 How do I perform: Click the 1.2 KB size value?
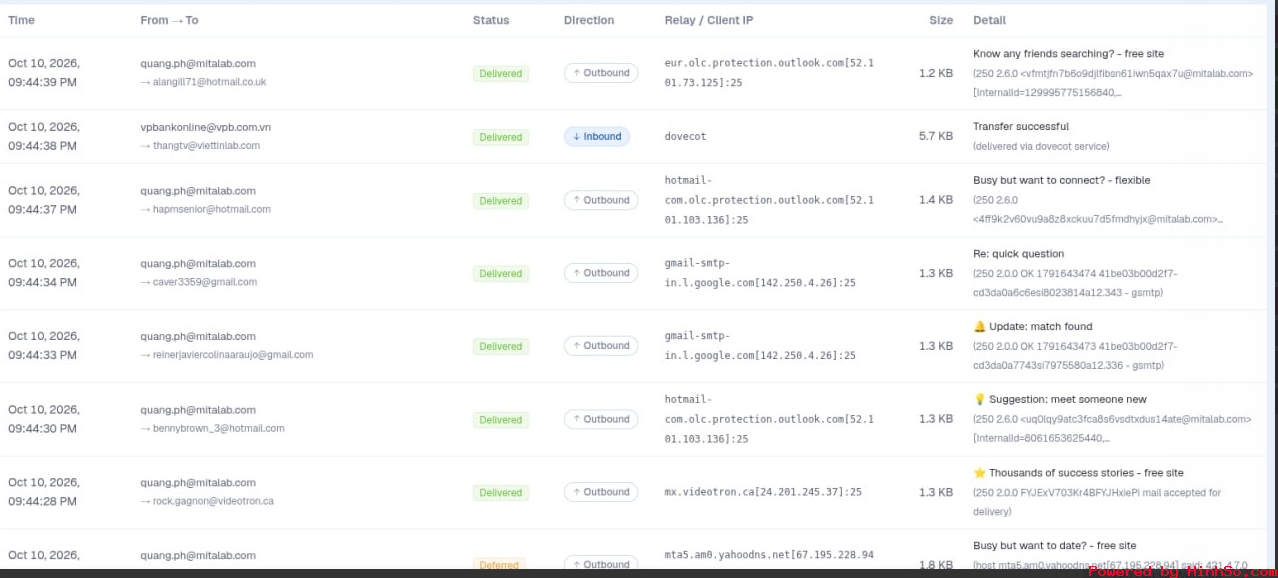(936, 73)
